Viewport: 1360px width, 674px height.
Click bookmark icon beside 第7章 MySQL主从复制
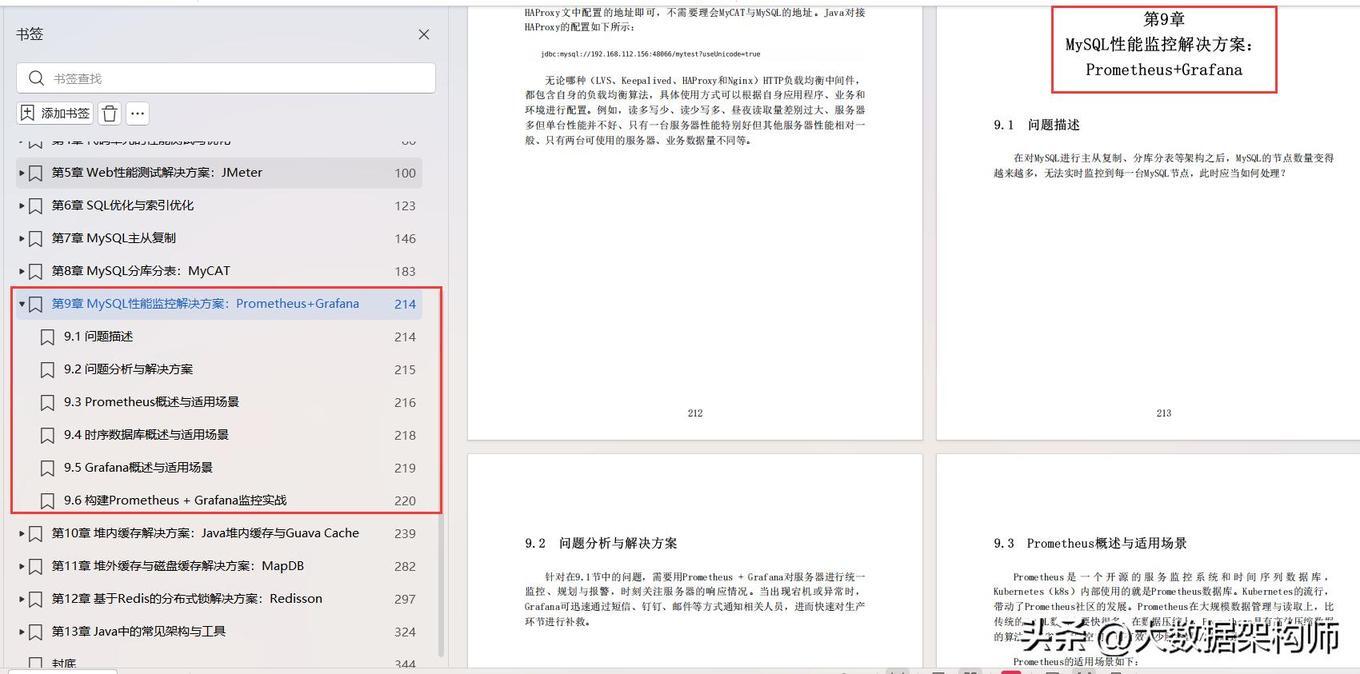(36, 239)
